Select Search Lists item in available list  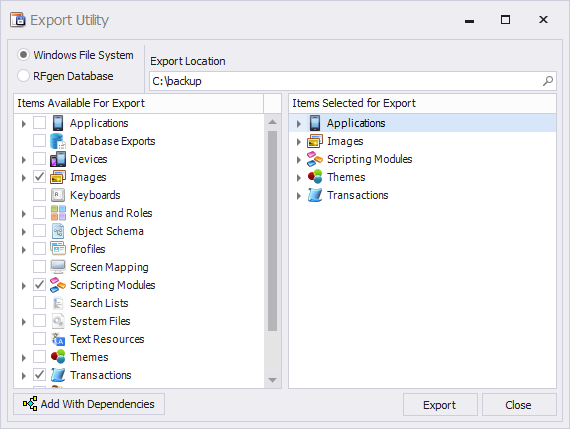tap(99, 303)
